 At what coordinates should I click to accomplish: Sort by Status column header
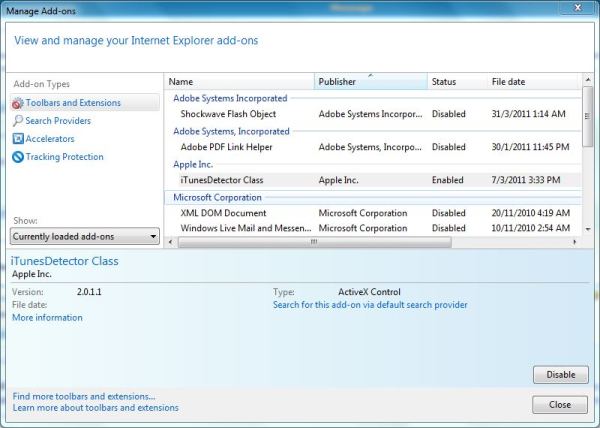pos(457,82)
